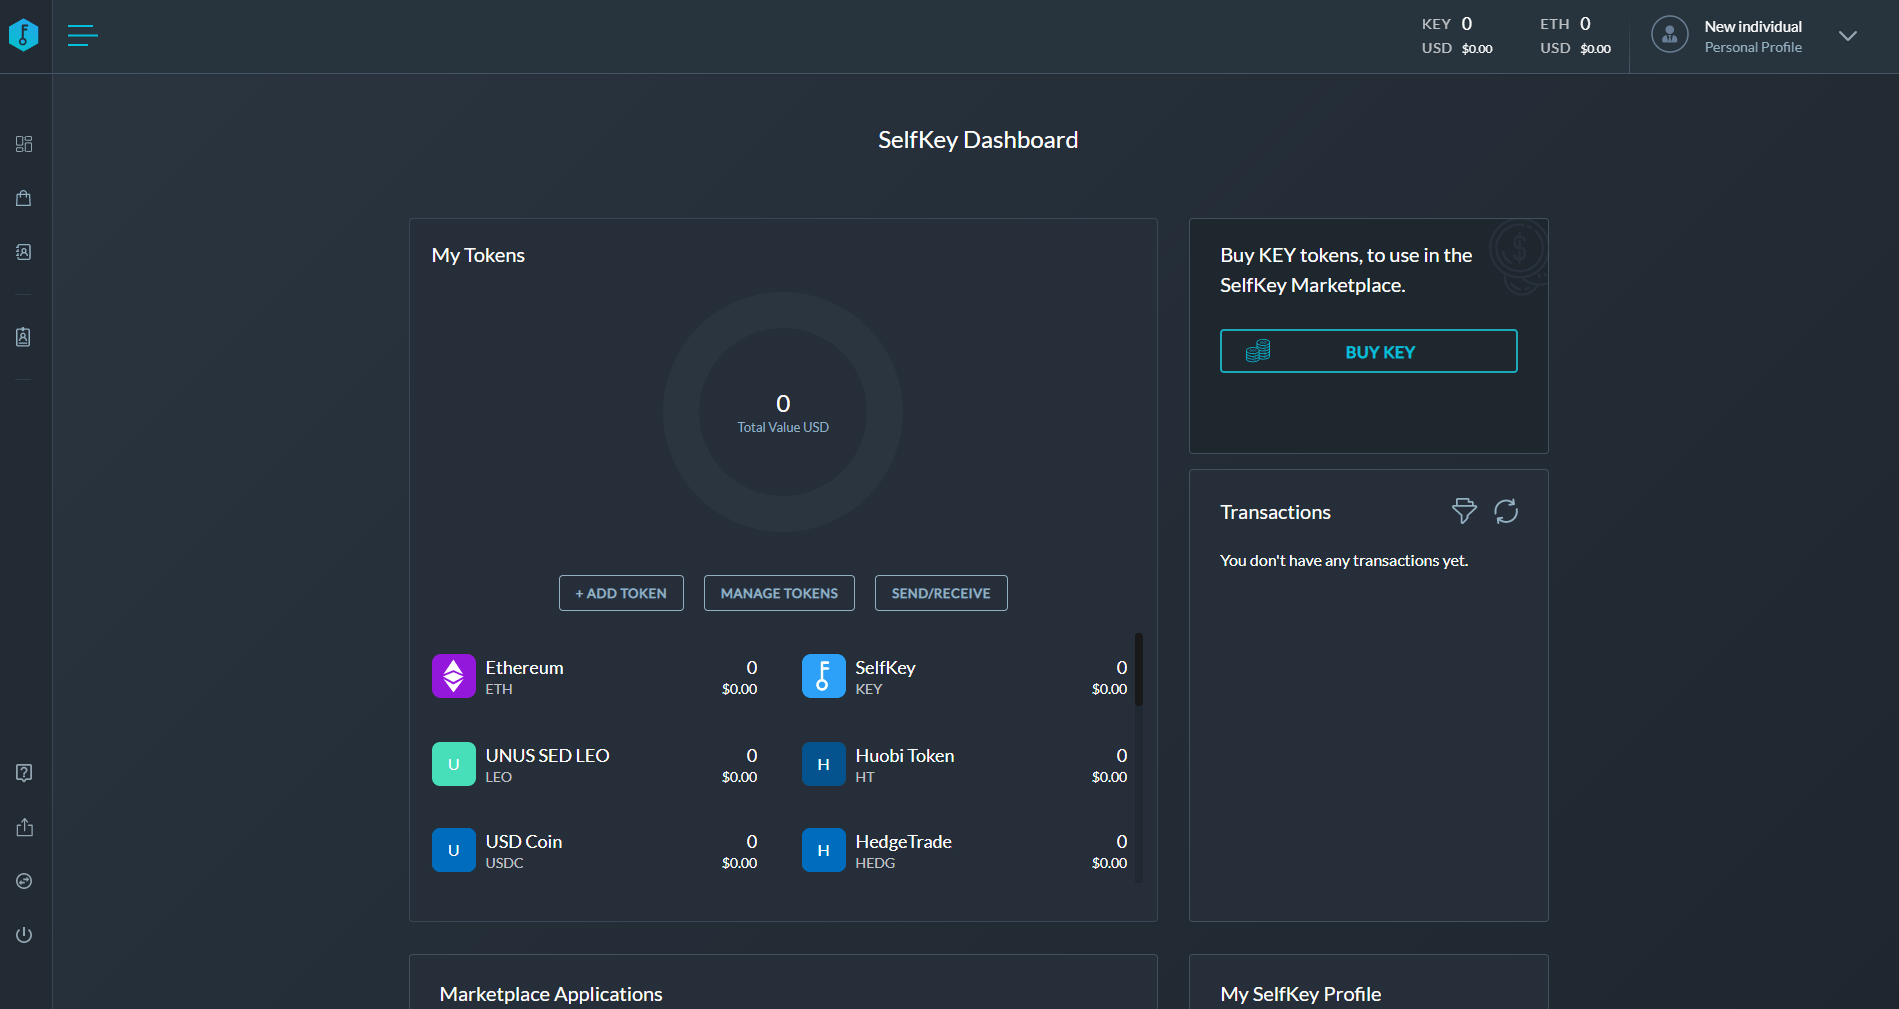
Task: Click the HedgeTrade token icon
Action: 824,850
